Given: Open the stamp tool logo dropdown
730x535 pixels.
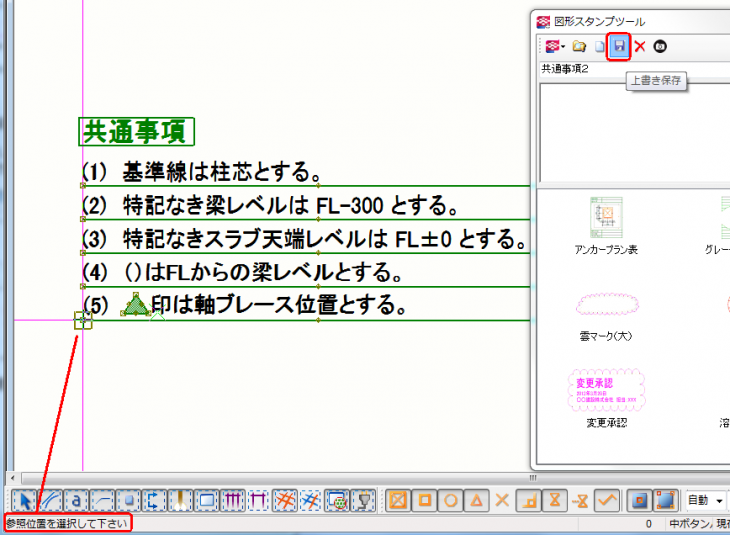Looking at the screenshot, I should [x=555, y=46].
